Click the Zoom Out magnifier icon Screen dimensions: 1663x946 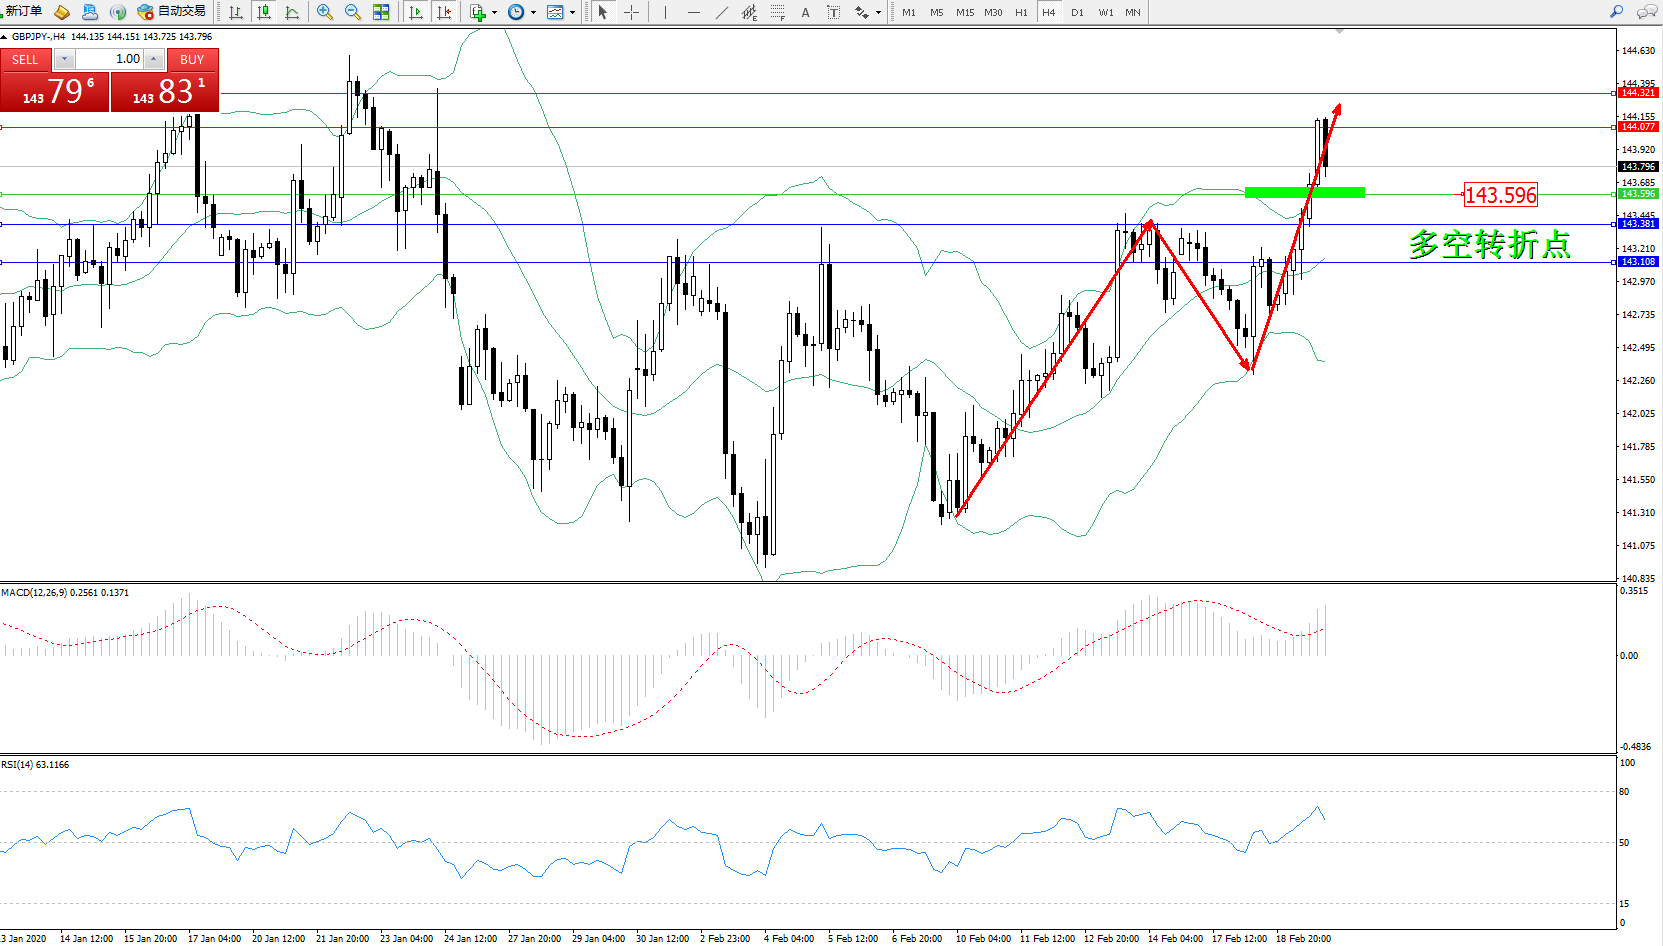coord(352,12)
